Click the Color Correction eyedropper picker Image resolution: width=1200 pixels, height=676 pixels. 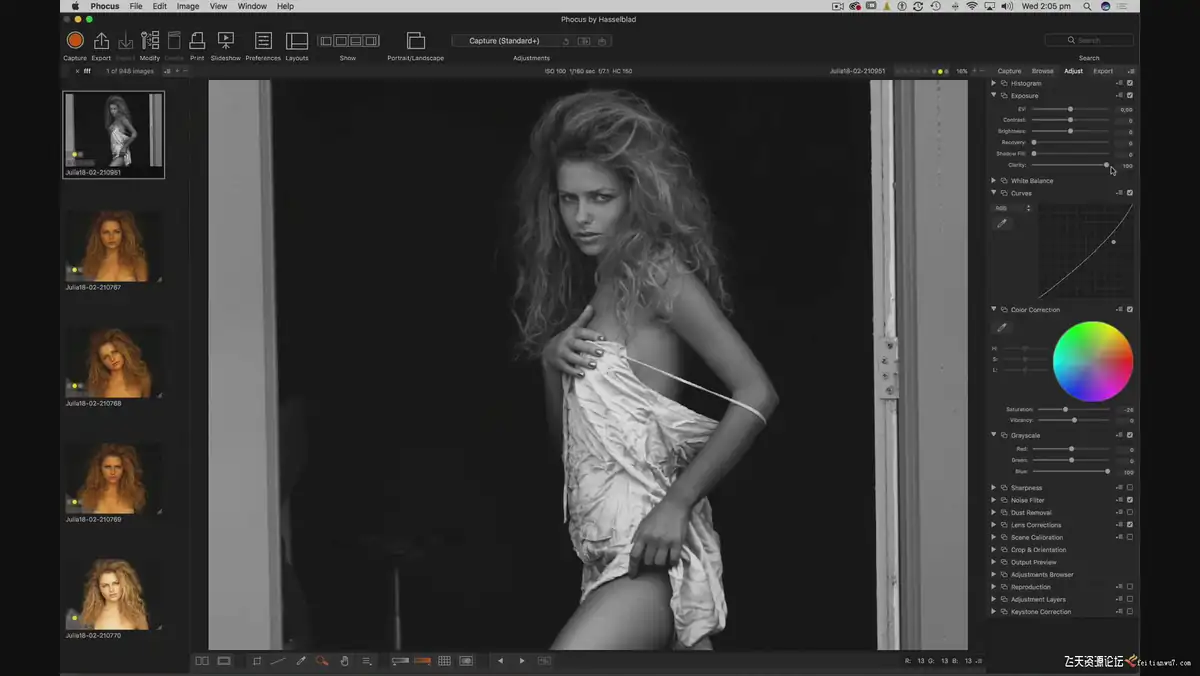1001,327
